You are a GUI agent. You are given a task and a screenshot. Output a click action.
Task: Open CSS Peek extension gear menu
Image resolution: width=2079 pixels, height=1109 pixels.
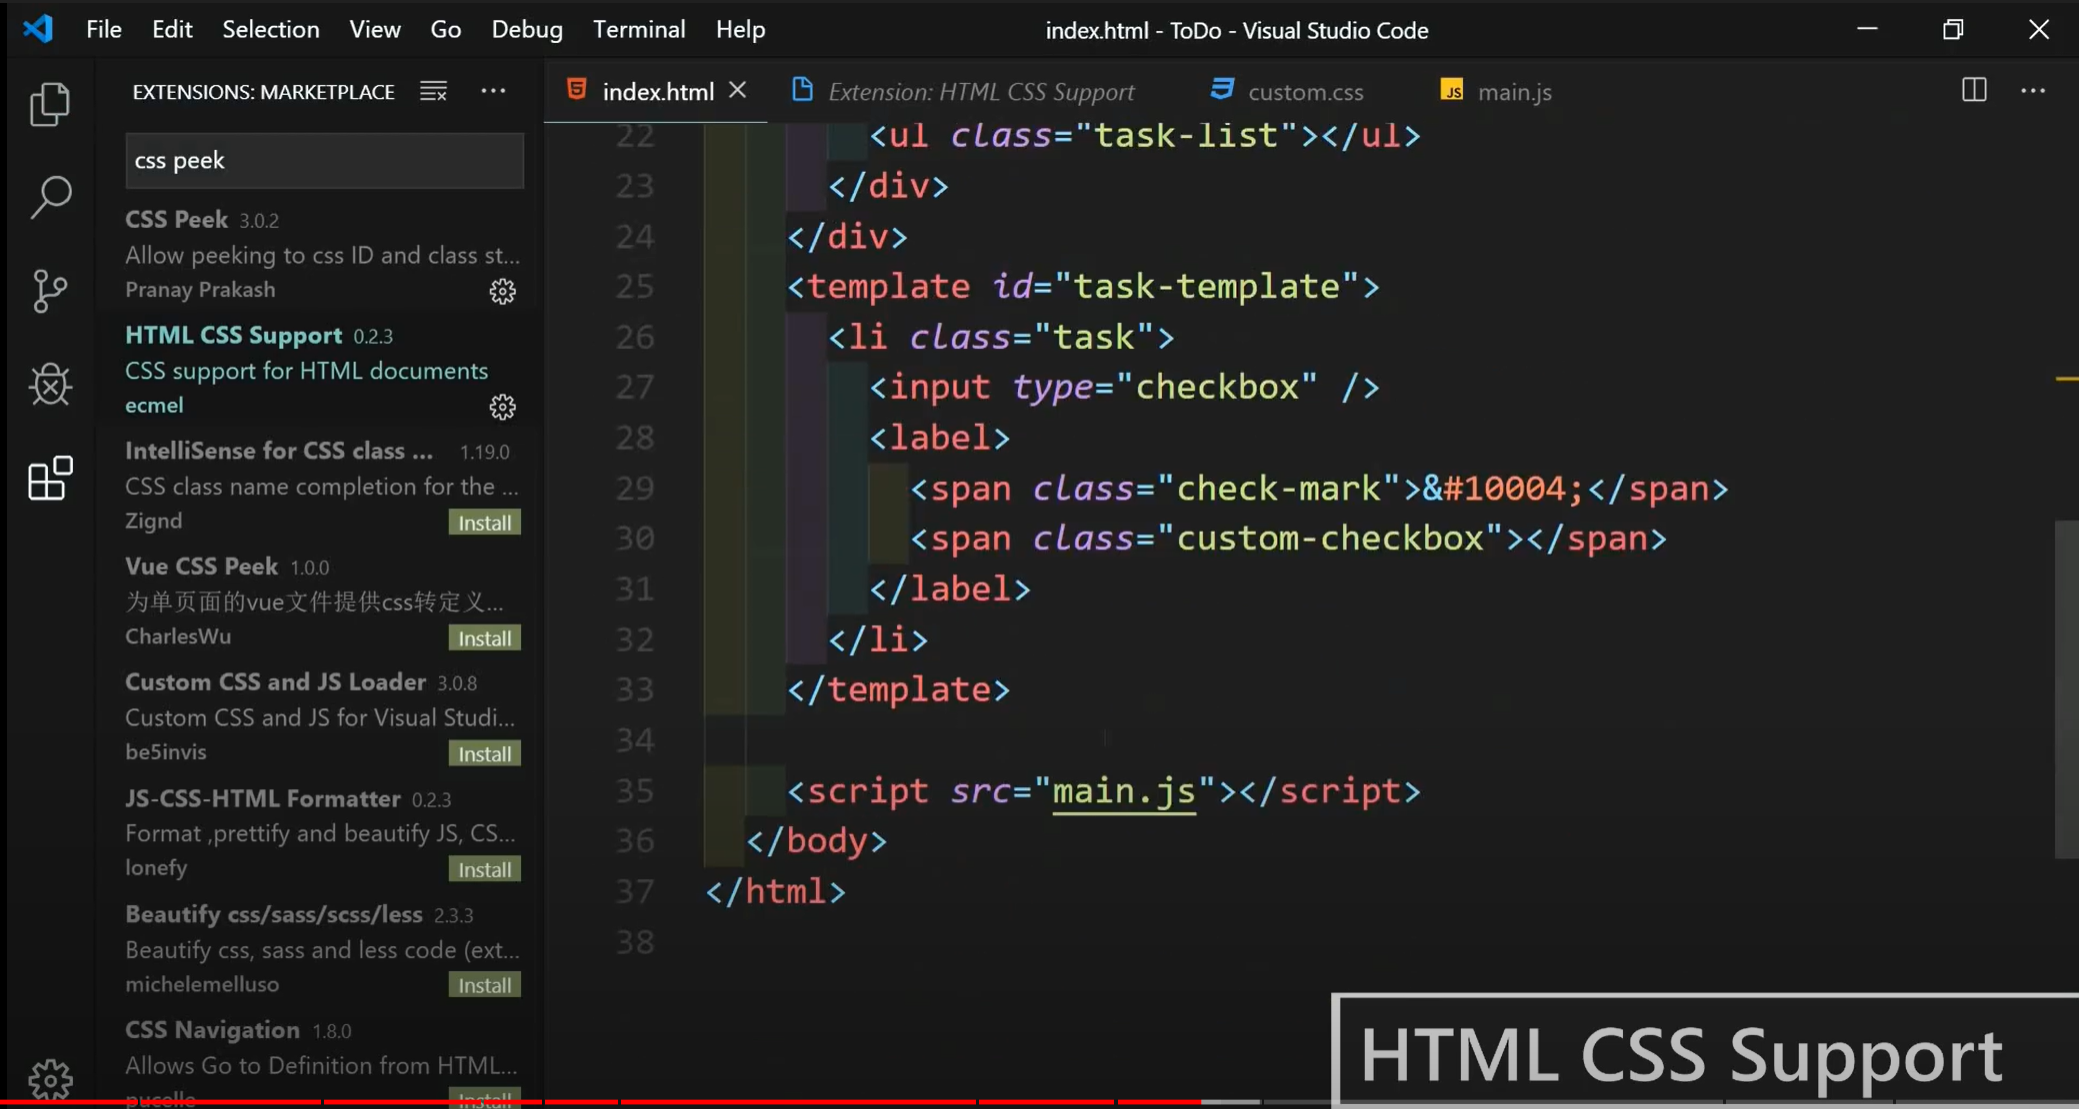(x=502, y=291)
